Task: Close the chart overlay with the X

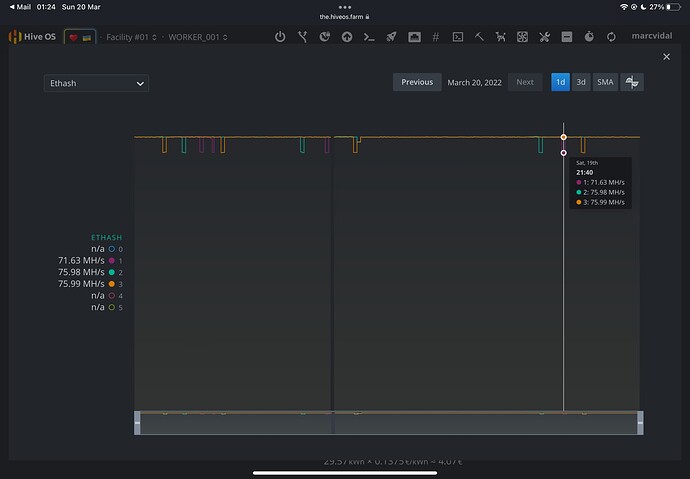Action: [x=667, y=57]
